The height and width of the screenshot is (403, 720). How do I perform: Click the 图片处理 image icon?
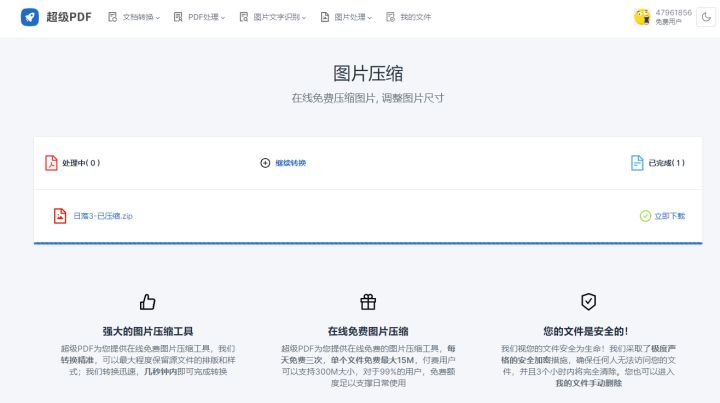click(325, 17)
